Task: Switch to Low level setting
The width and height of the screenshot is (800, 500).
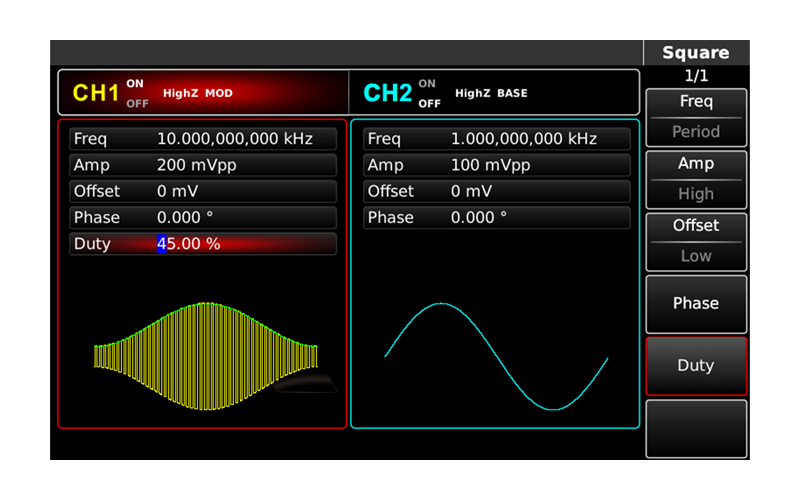Action: coord(696,256)
